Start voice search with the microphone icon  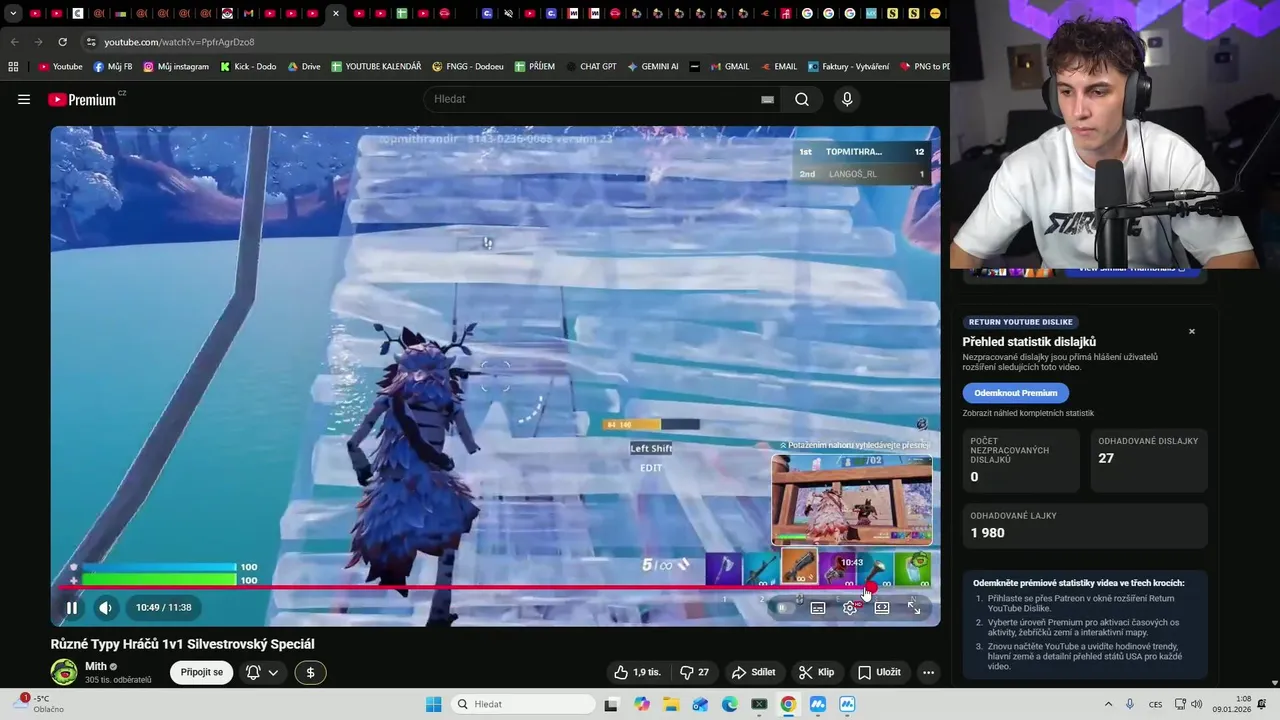point(847,99)
